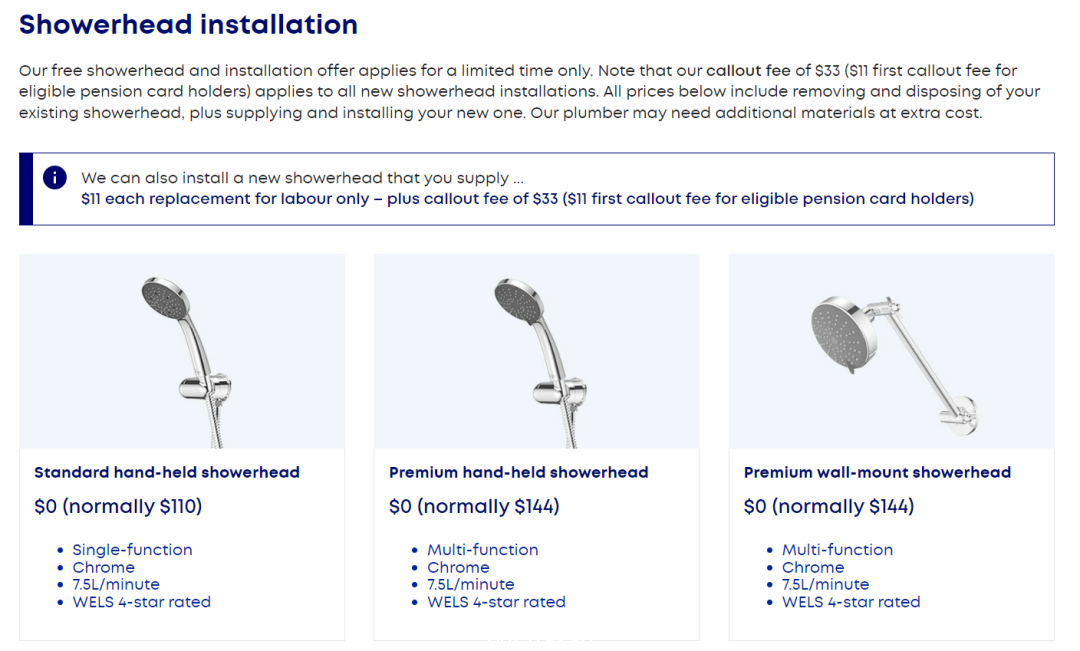Screen dimensions: 1080x651
Task: Click the hand-held $0 (normally $144) price
Action: (x=474, y=506)
